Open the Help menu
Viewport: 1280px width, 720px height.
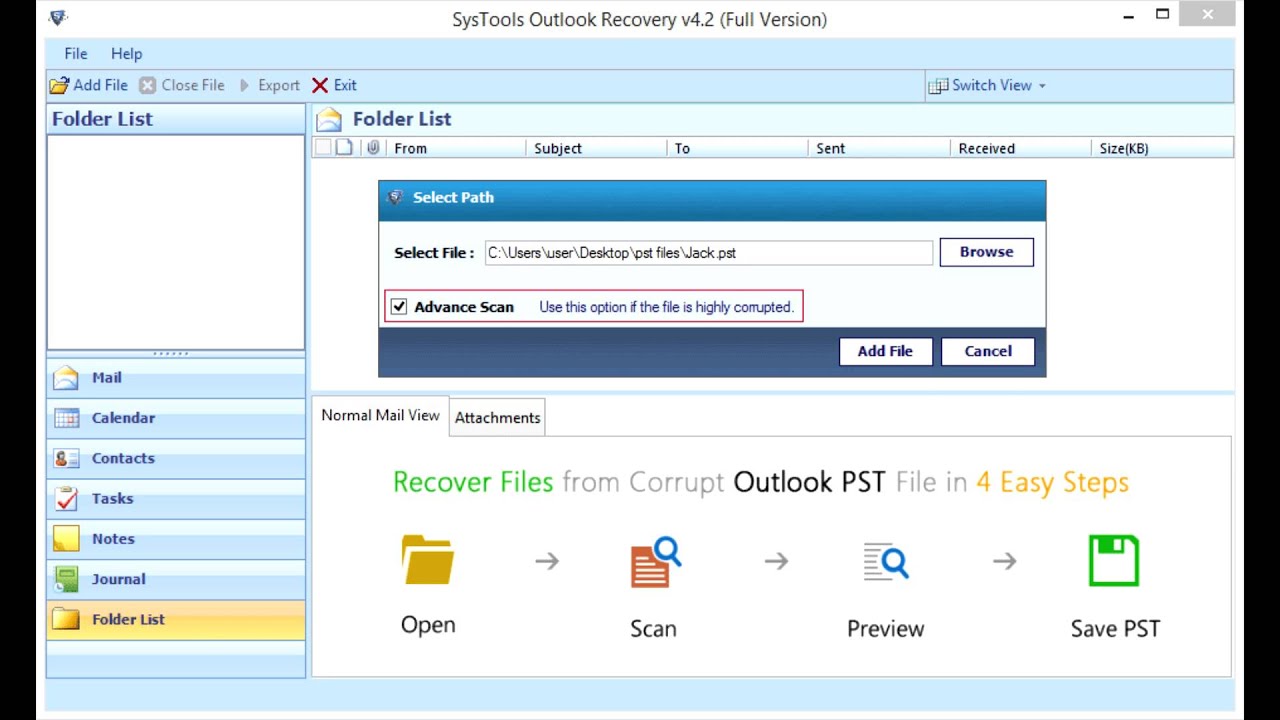[126, 54]
